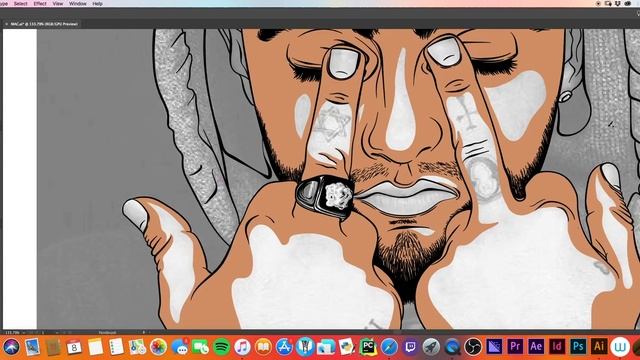
Task: Open Preview app in the Dock
Action: click(32, 347)
